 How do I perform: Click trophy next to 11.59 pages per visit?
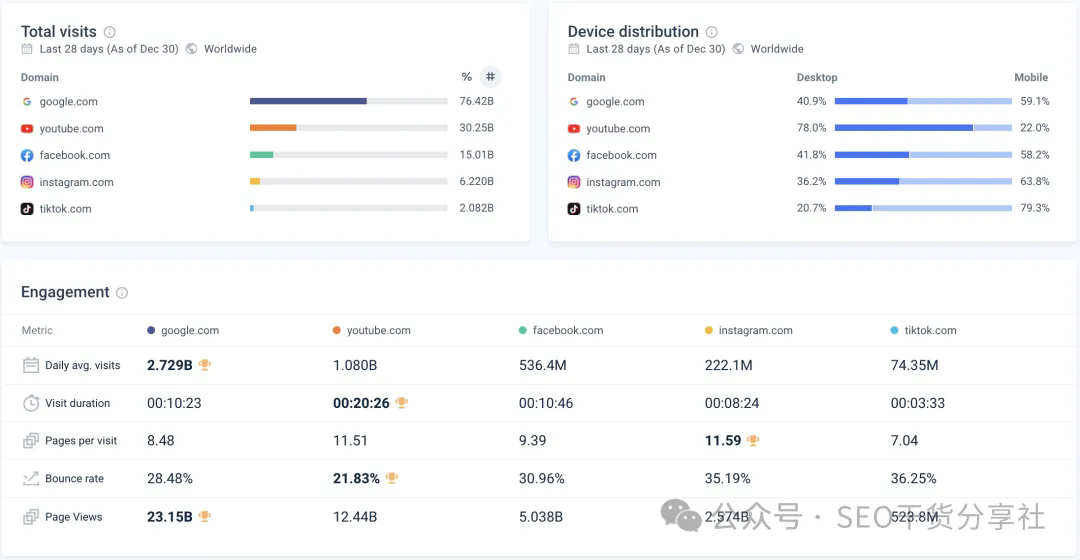(753, 440)
